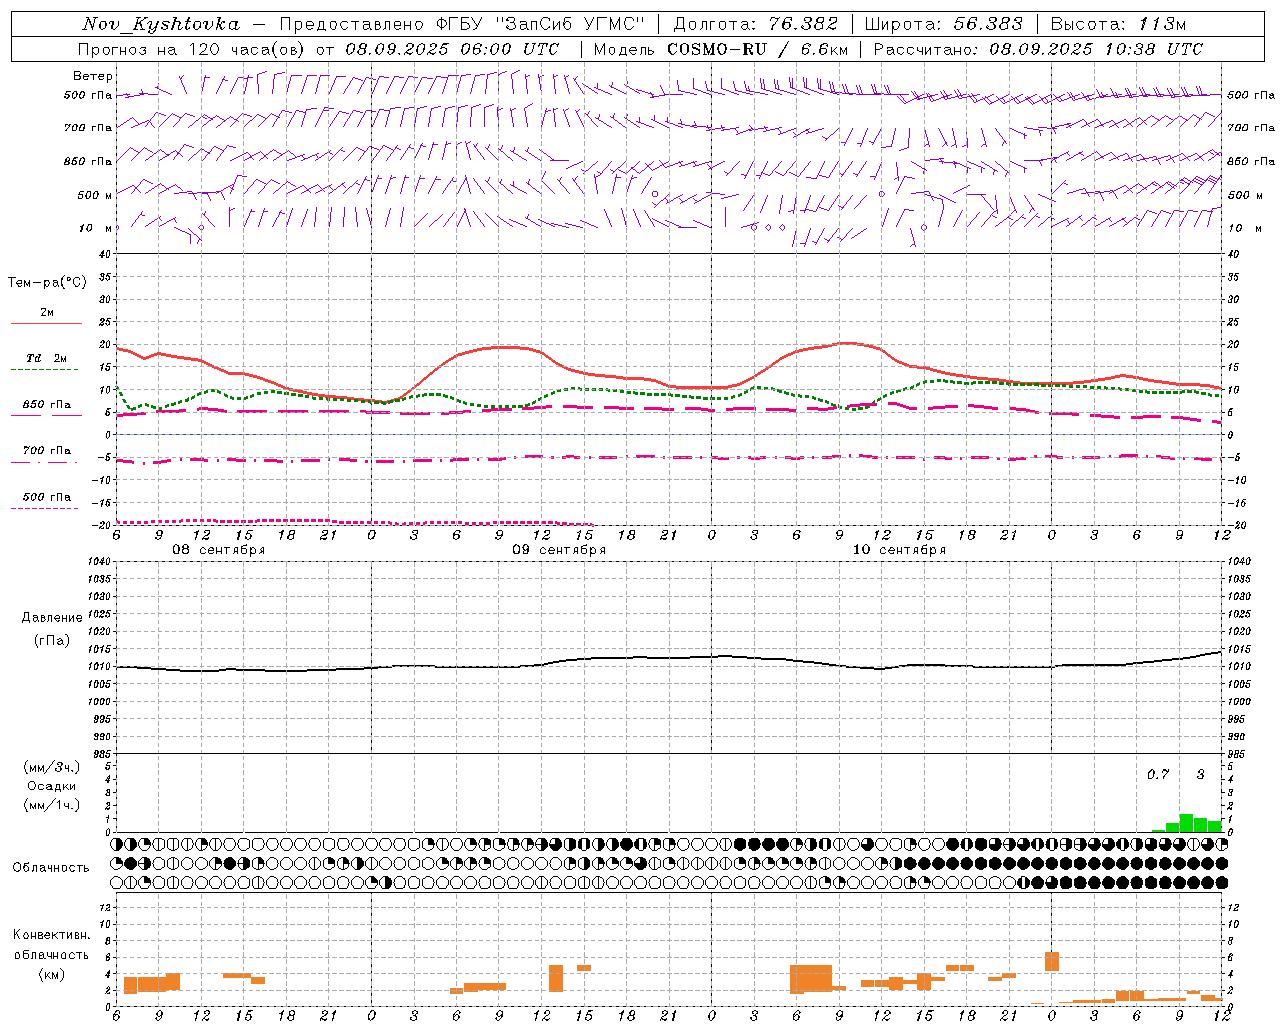
Task: Click the '09 сентября' date label
Action: click(559, 550)
